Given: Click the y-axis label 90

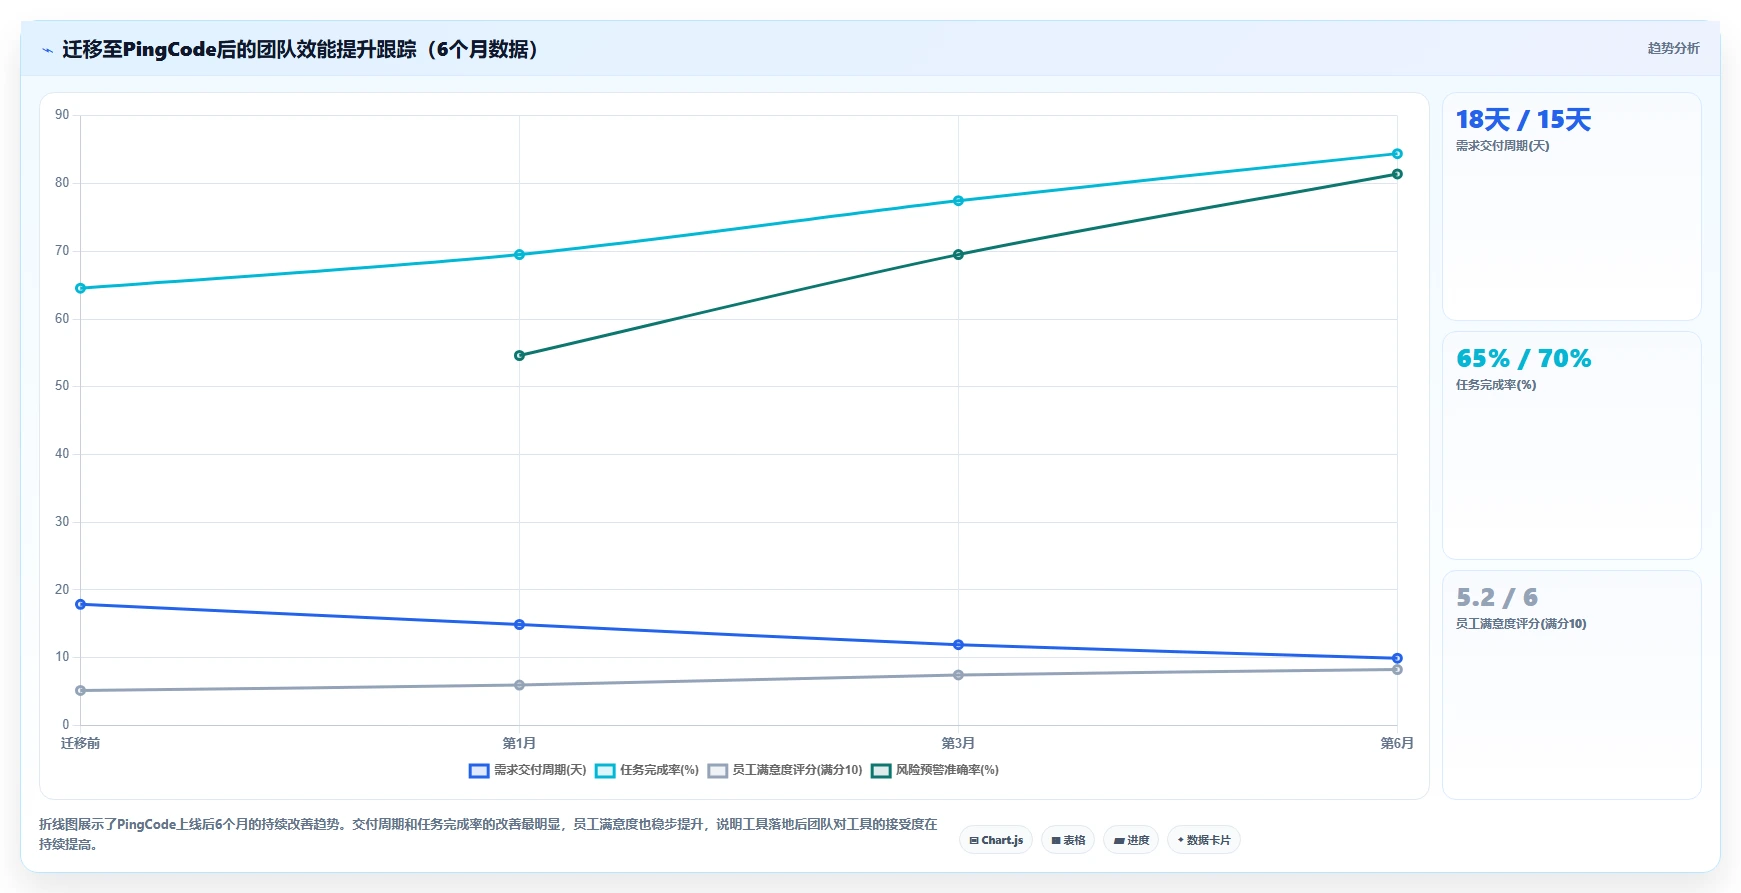Looking at the screenshot, I should (x=62, y=115).
